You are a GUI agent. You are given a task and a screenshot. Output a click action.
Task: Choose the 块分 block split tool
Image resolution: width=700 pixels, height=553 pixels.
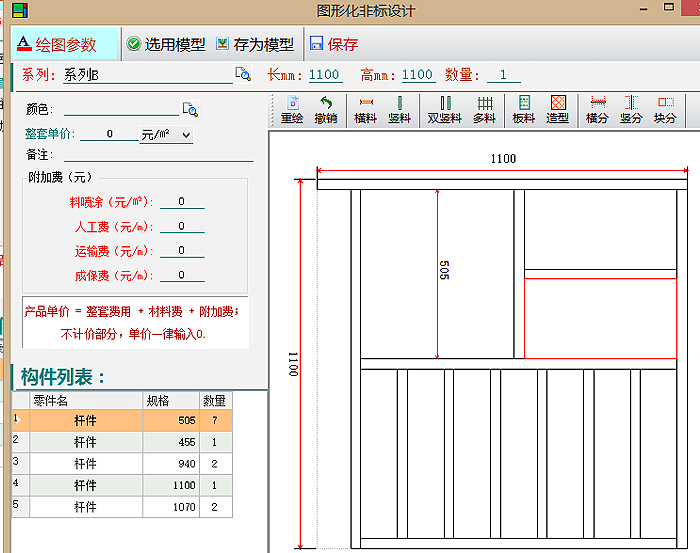[665, 110]
